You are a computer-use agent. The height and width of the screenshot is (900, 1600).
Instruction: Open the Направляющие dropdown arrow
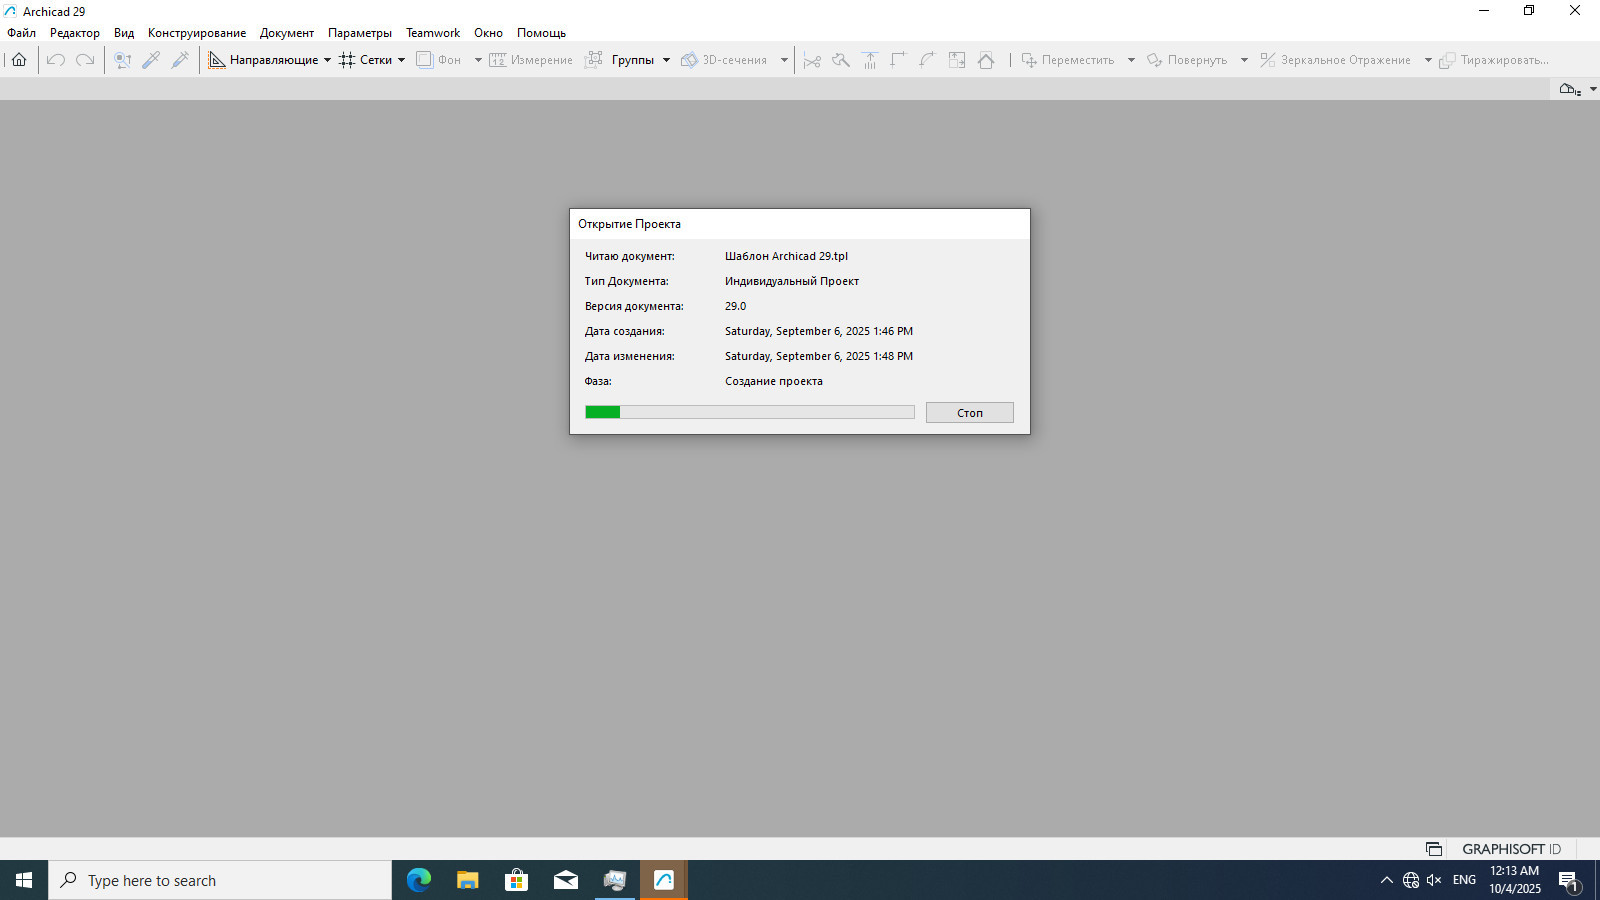tap(327, 60)
